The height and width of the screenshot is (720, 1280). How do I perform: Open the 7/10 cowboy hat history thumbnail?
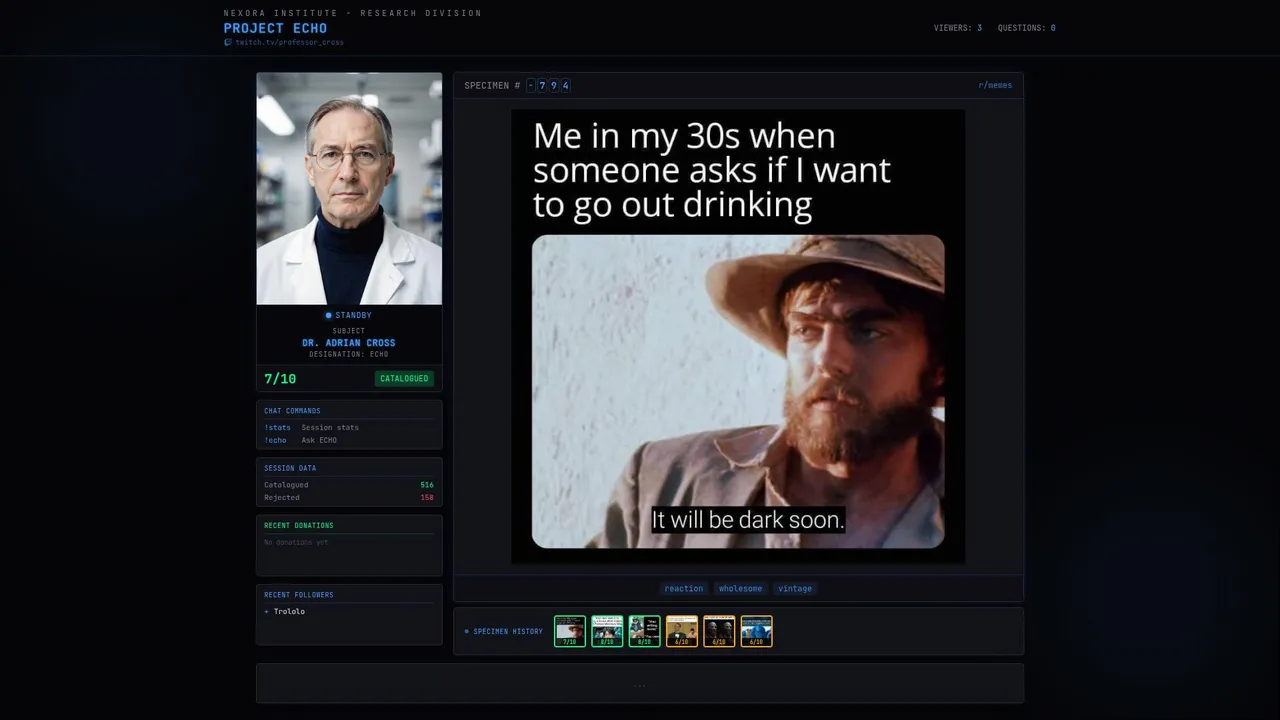(x=570, y=631)
